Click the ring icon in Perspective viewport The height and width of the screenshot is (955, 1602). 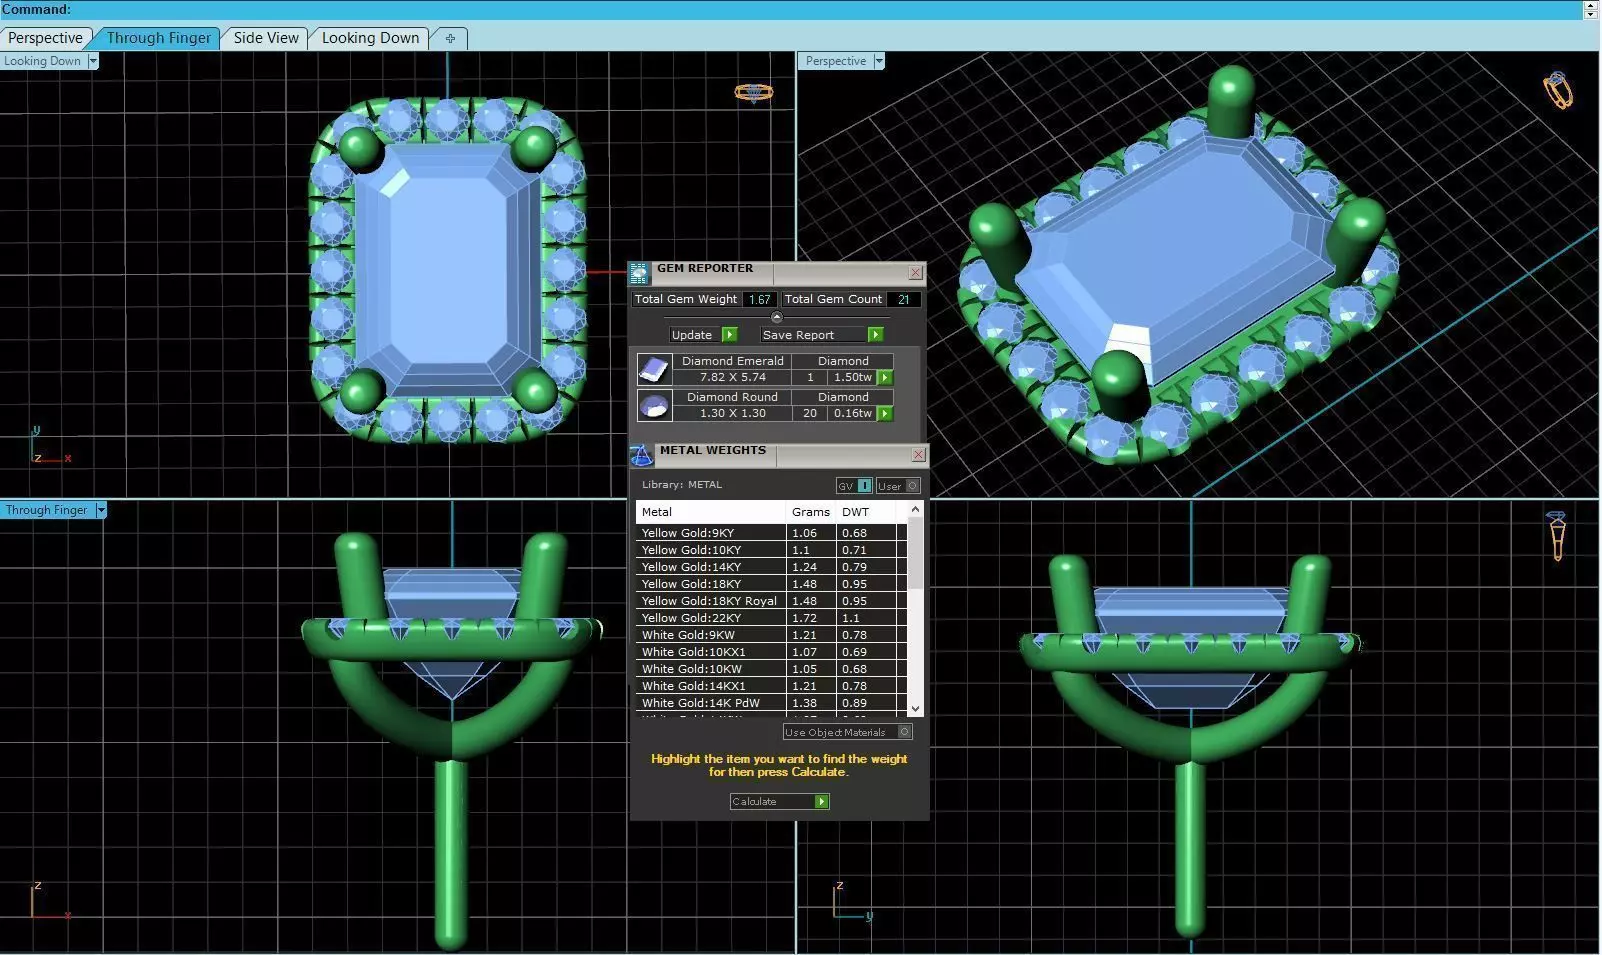(1558, 91)
